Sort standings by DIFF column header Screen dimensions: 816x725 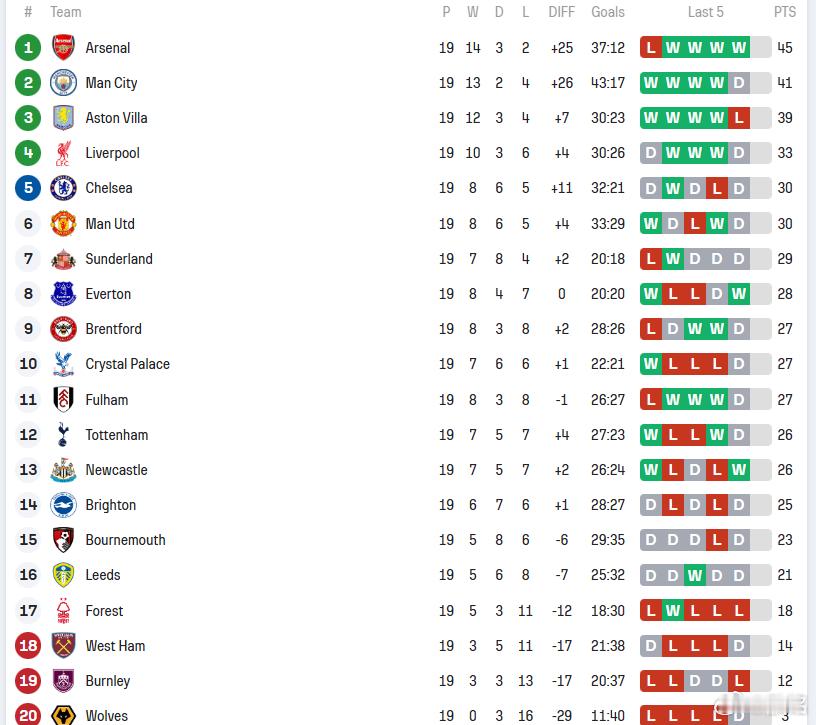coord(561,12)
